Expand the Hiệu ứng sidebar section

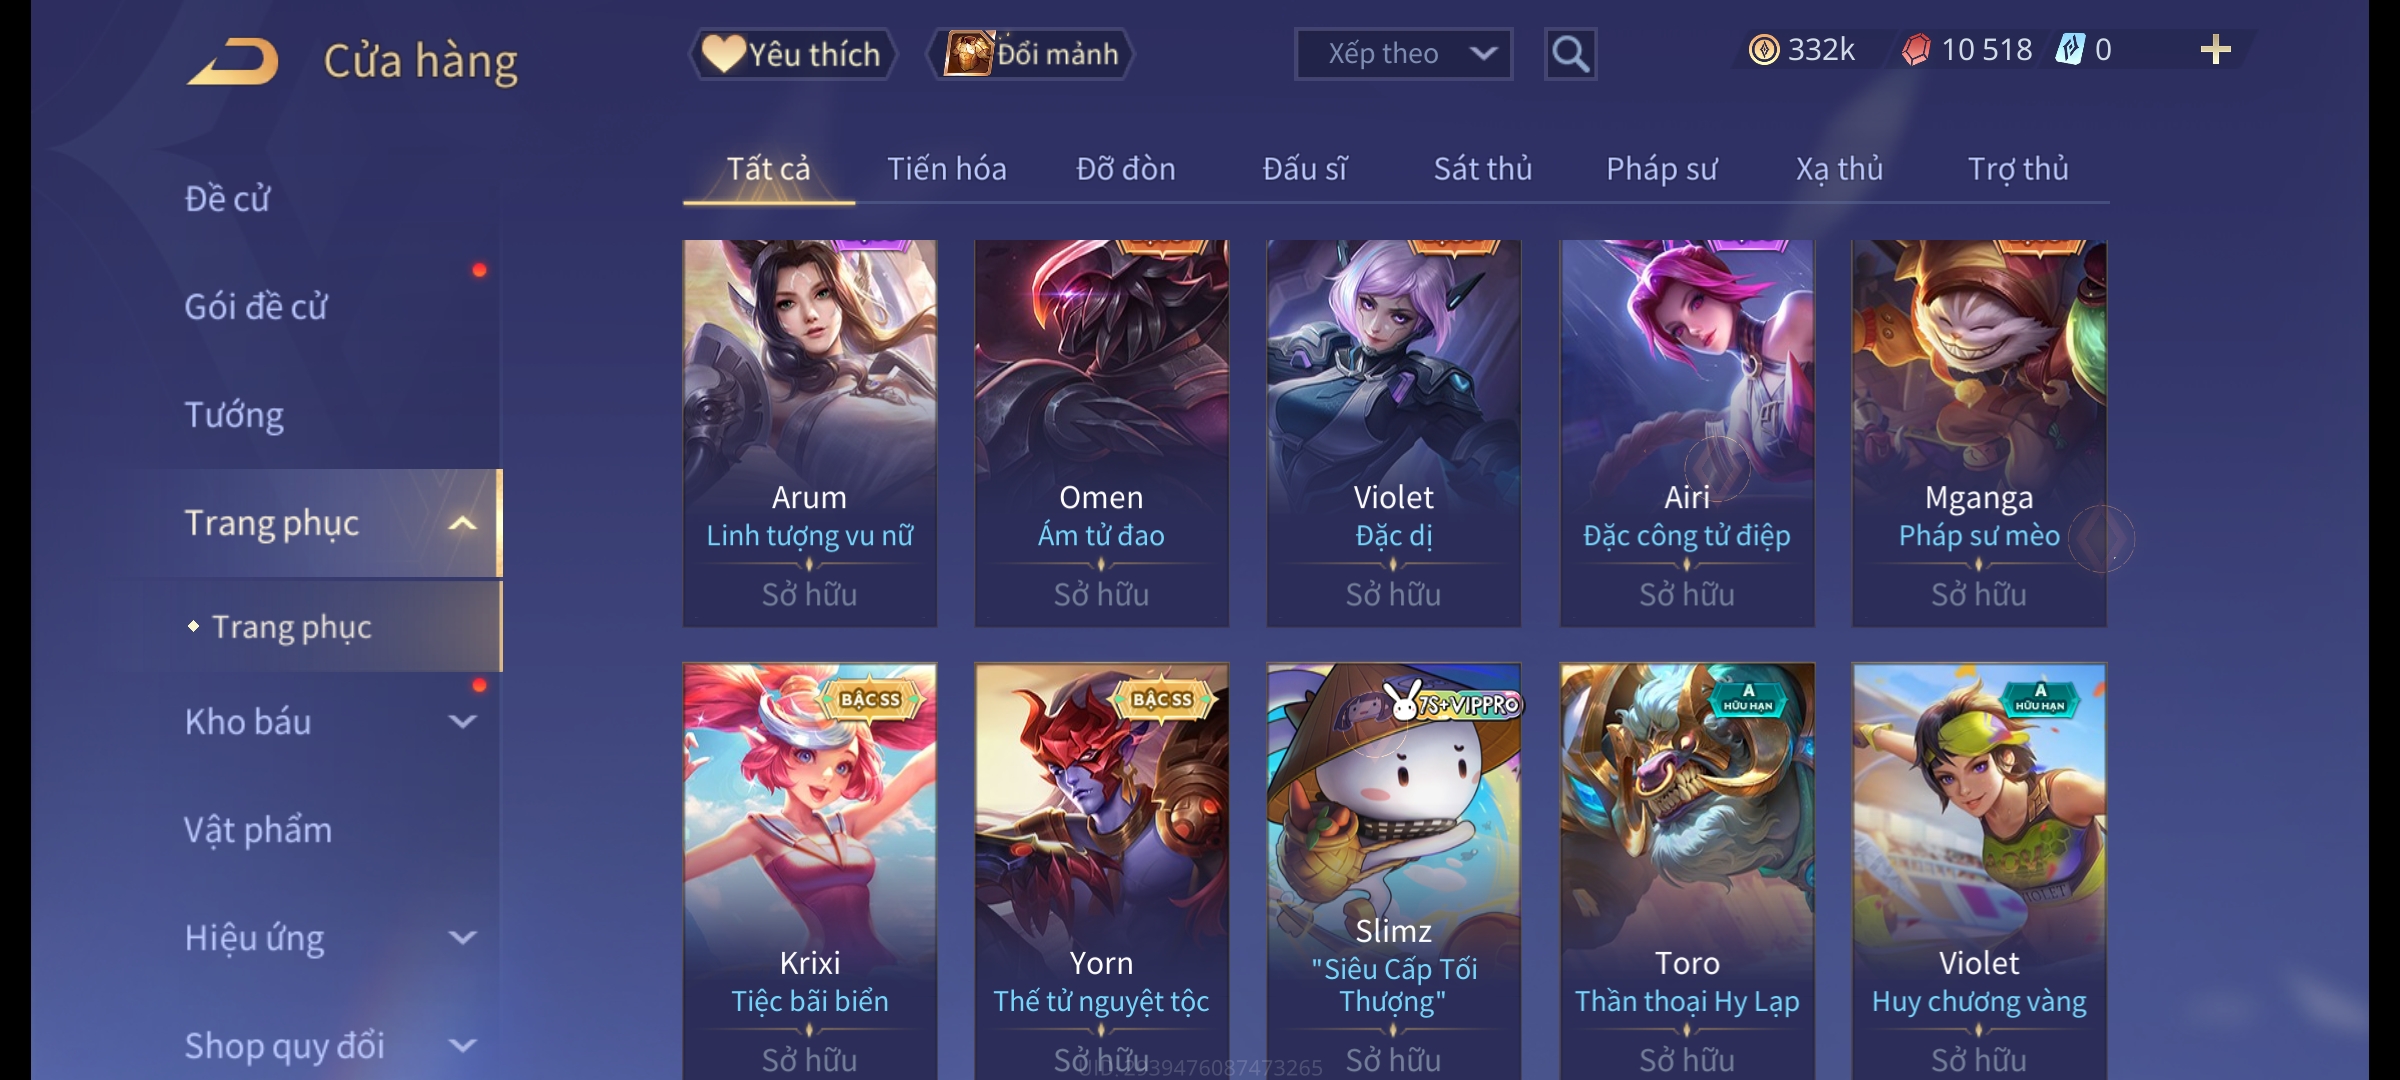[x=462, y=938]
